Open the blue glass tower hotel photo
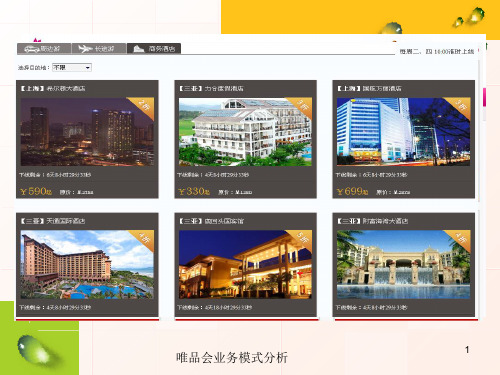Viewport: 500px width, 375px height. (x=403, y=132)
